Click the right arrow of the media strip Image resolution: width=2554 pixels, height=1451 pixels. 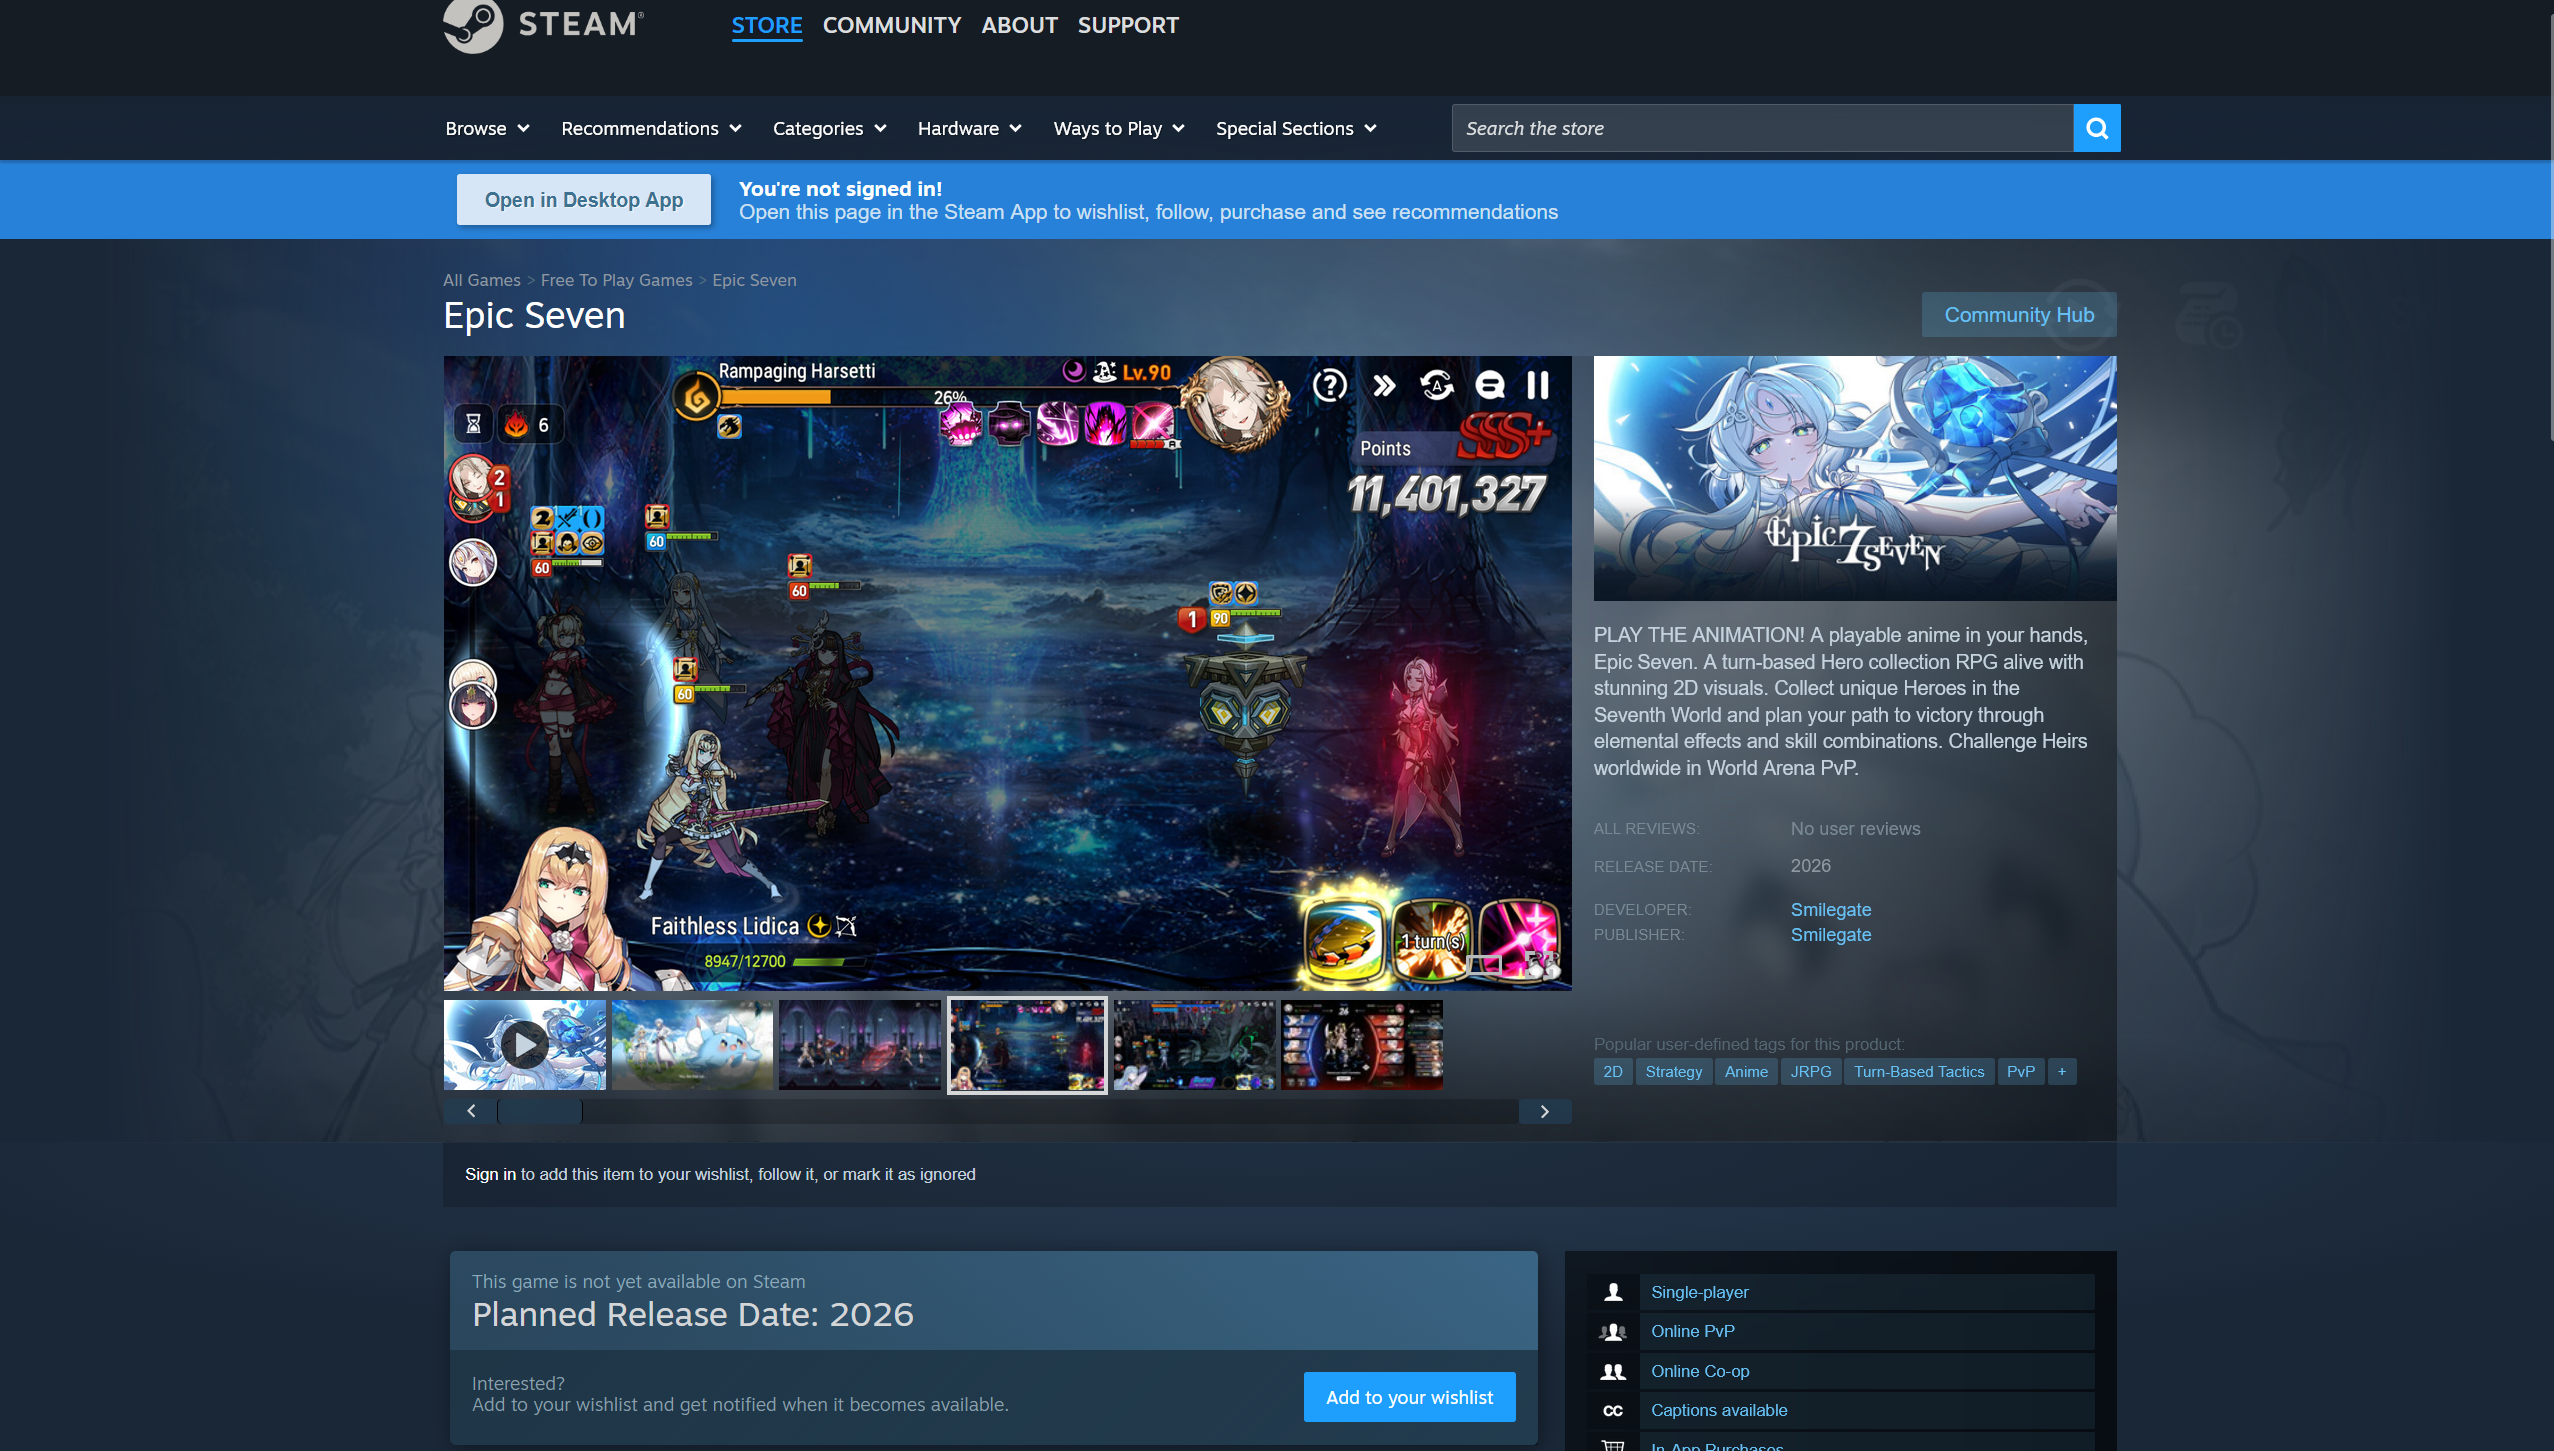pyautogui.click(x=1545, y=1111)
